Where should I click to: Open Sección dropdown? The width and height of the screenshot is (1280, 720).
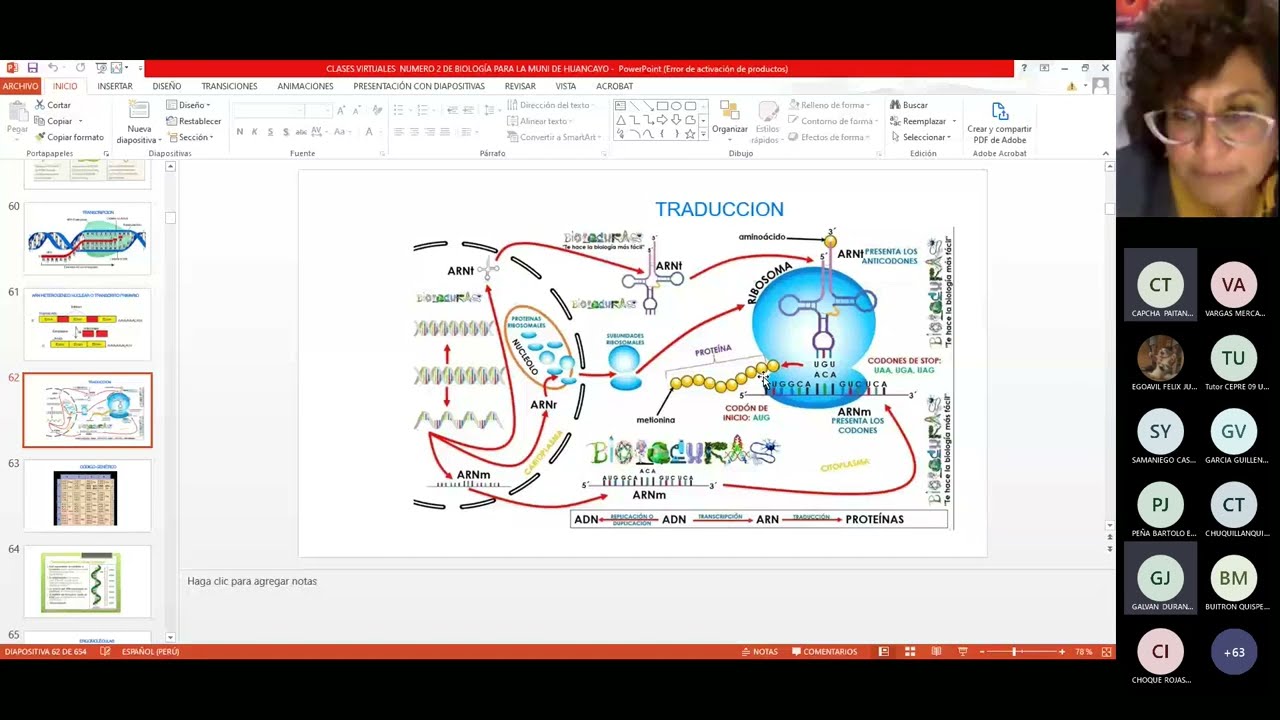pos(190,137)
